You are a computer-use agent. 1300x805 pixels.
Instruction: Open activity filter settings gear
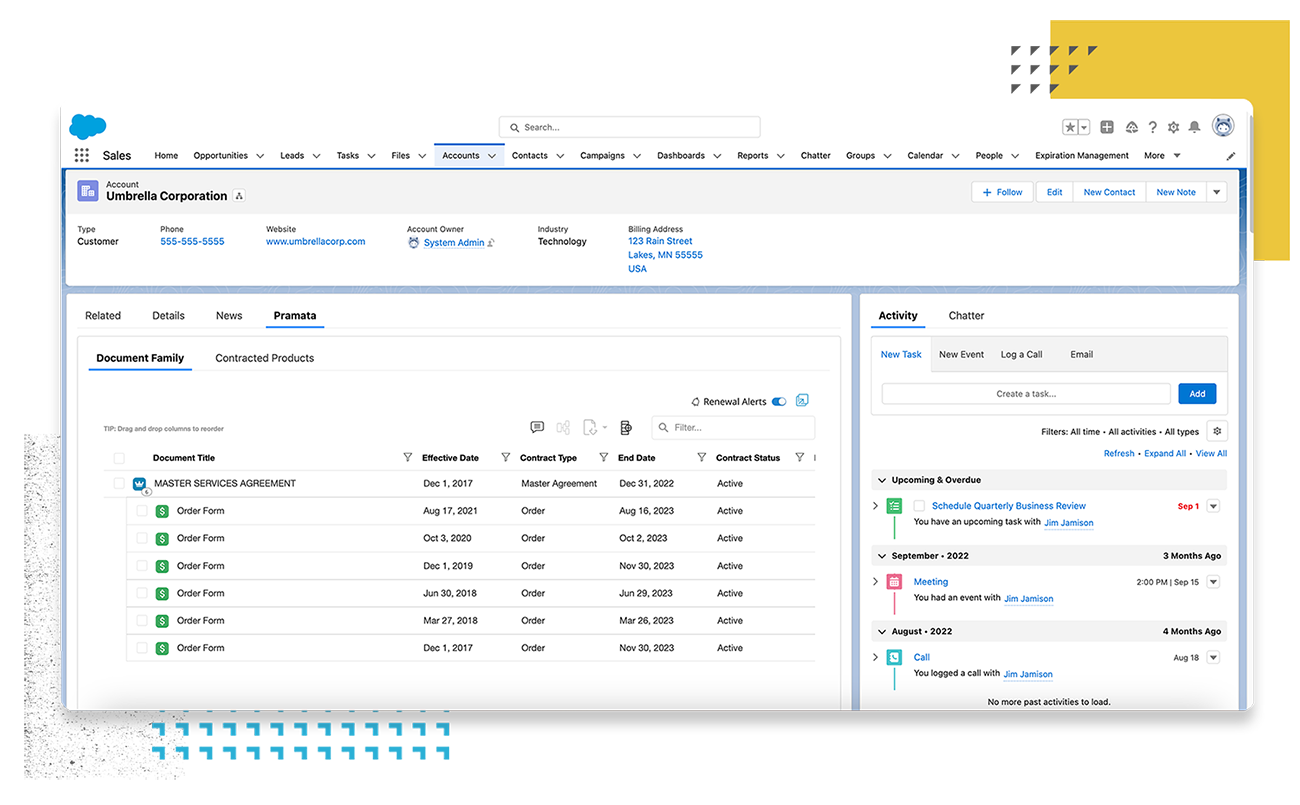point(1217,432)
